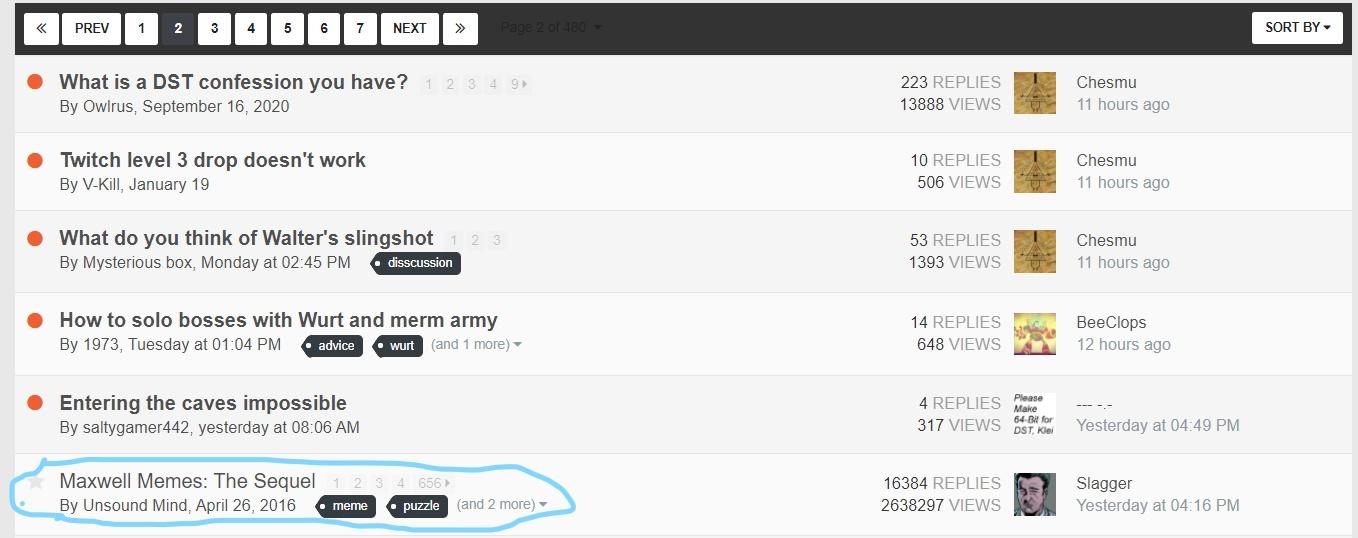Select current page 2 in pagination bar
Screen dimensions: 1358x538
(x=178, y=28)
